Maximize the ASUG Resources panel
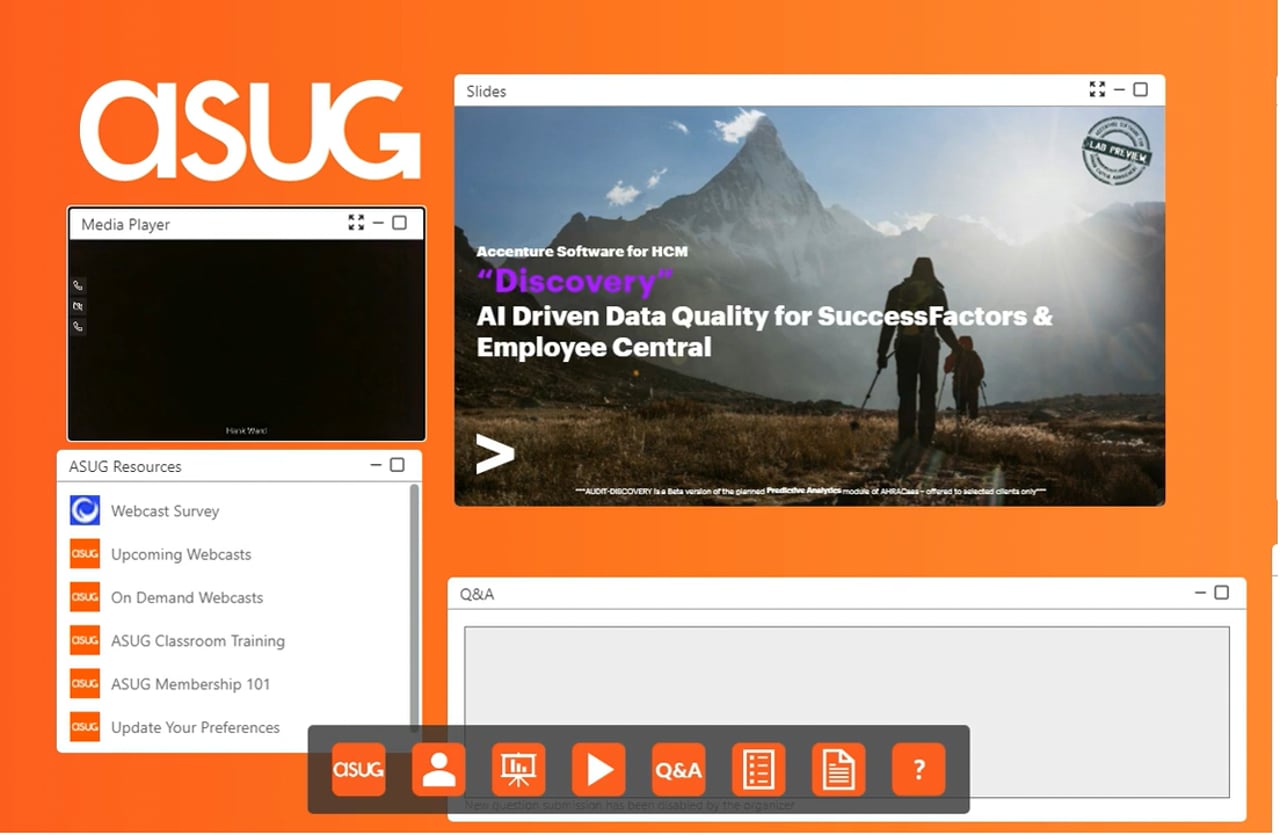 [397, 465]
